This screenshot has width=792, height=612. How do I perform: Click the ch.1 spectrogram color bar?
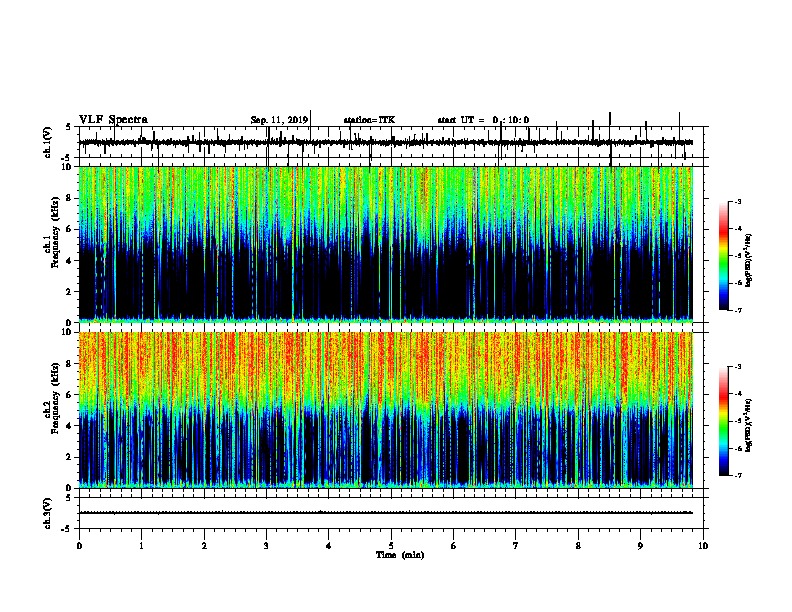[x=723, y=256]
